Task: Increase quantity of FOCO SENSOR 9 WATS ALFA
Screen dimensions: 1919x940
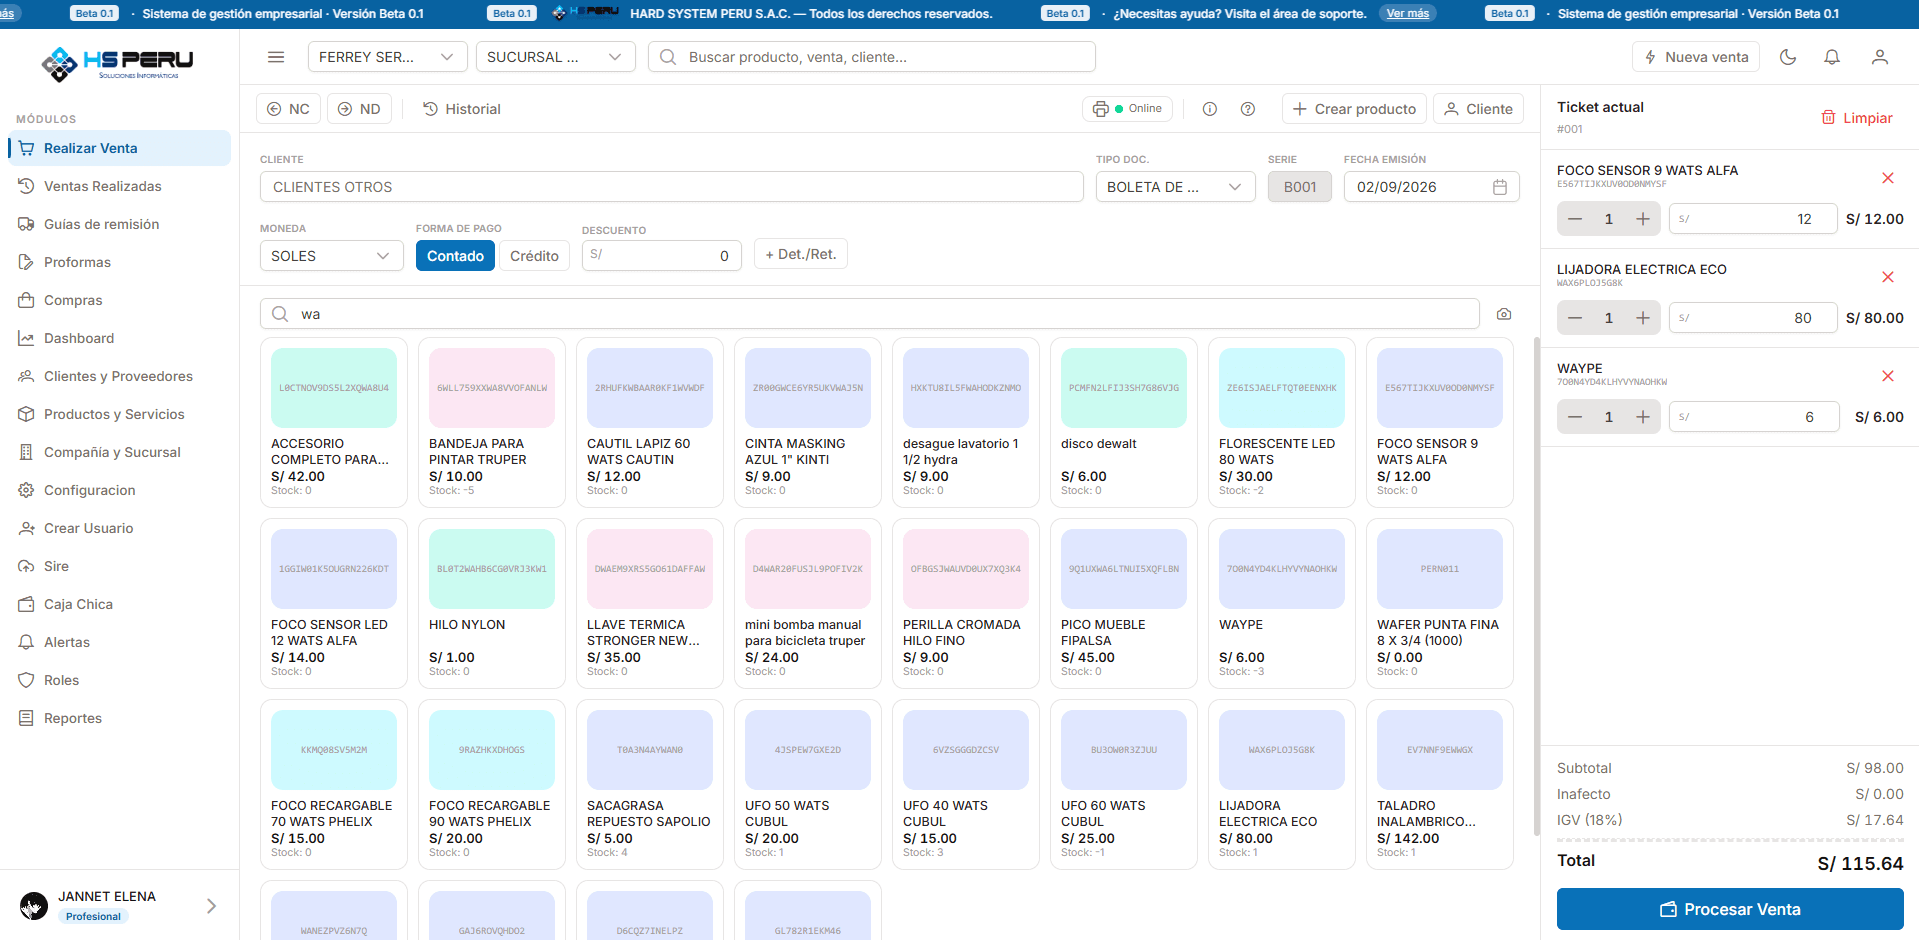Action: click(x=1643, y=219)
